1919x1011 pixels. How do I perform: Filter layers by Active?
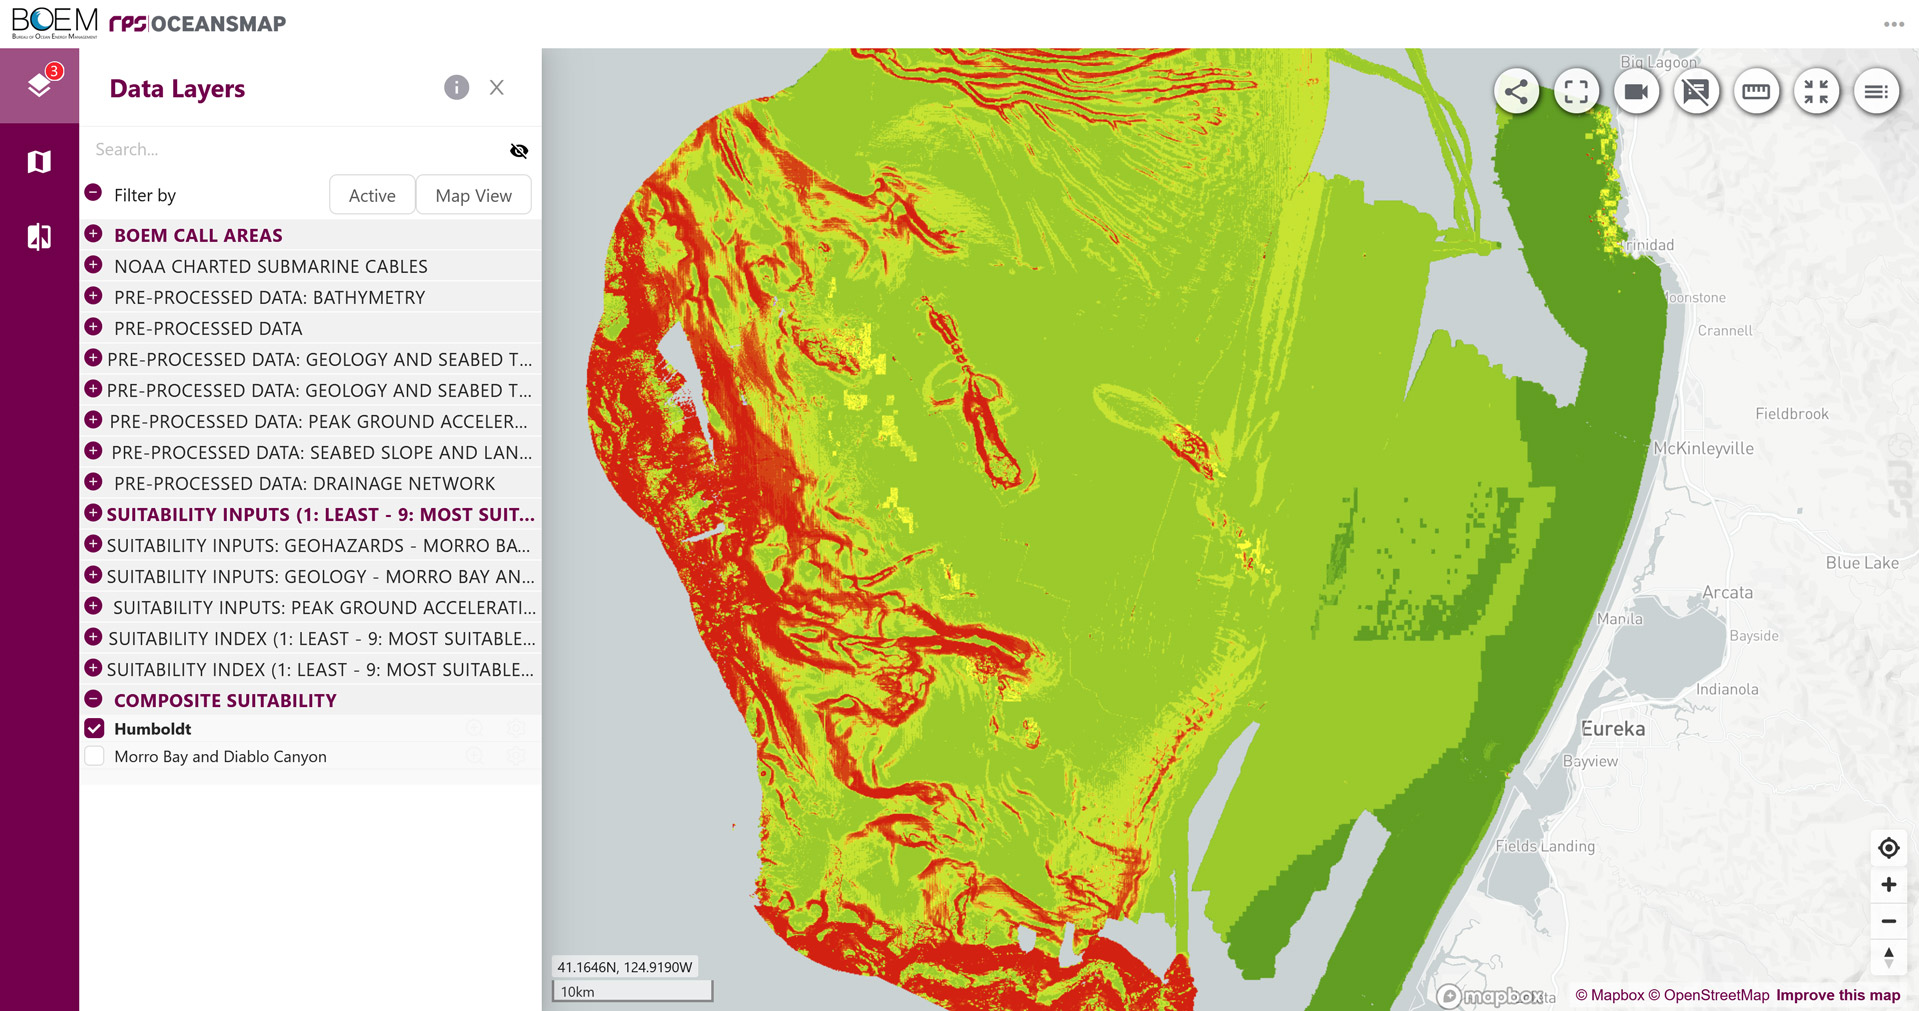coord(372,196)
